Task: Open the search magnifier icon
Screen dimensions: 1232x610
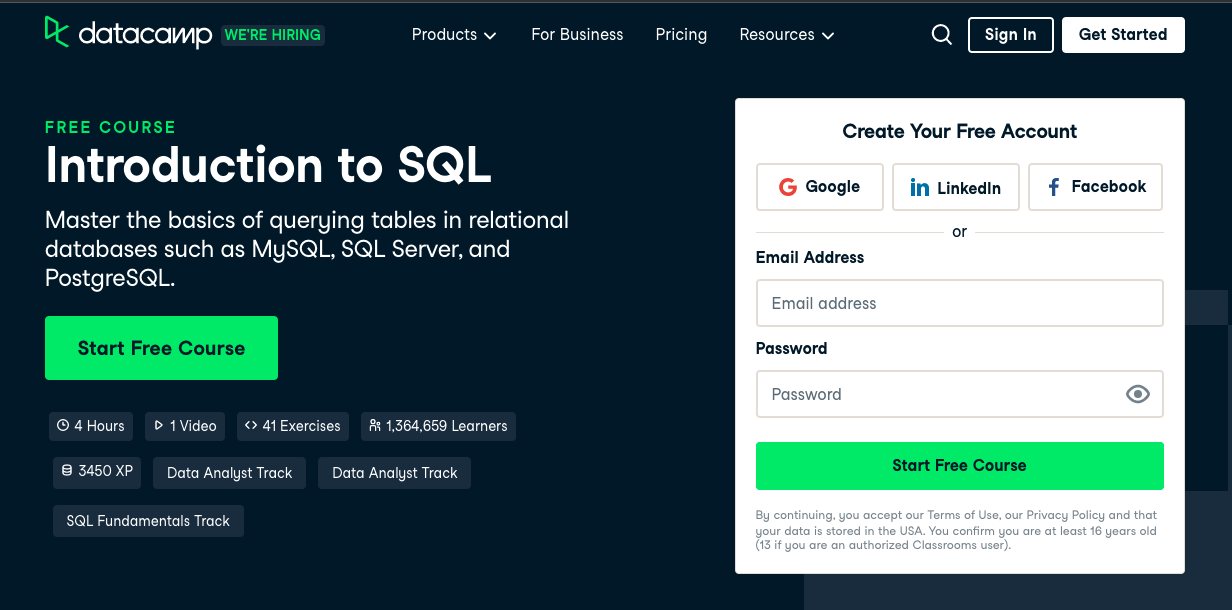Action: (941, 35)
